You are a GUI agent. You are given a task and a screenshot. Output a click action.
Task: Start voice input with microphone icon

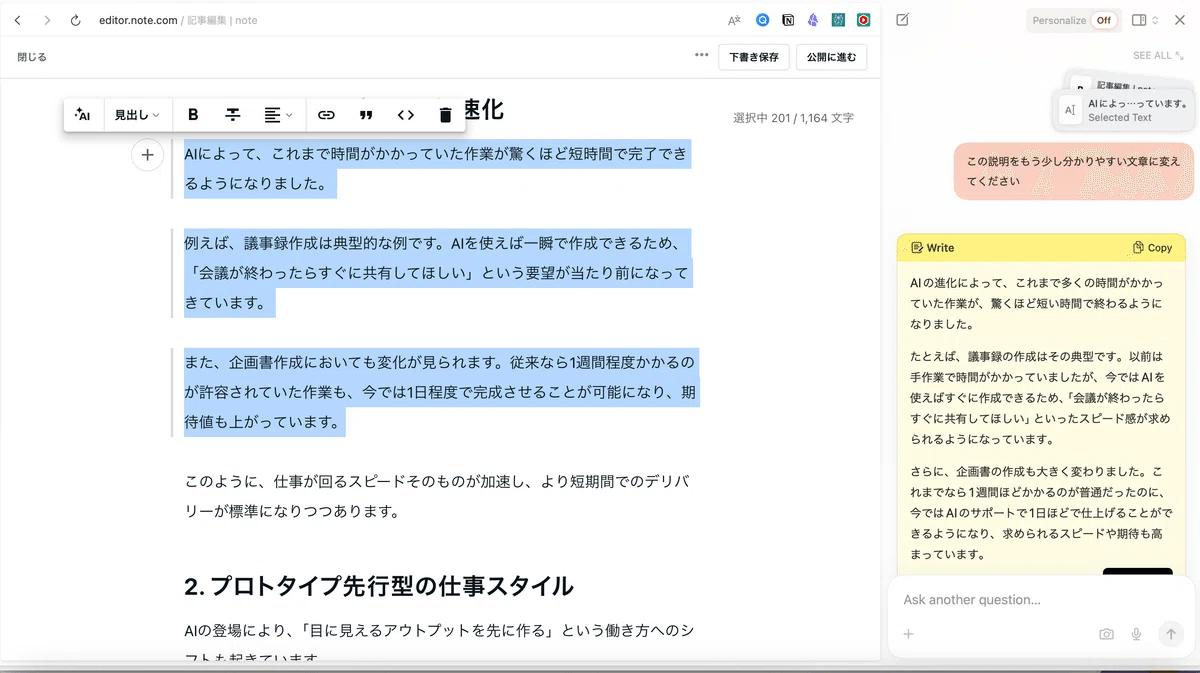coord(1136,634)
